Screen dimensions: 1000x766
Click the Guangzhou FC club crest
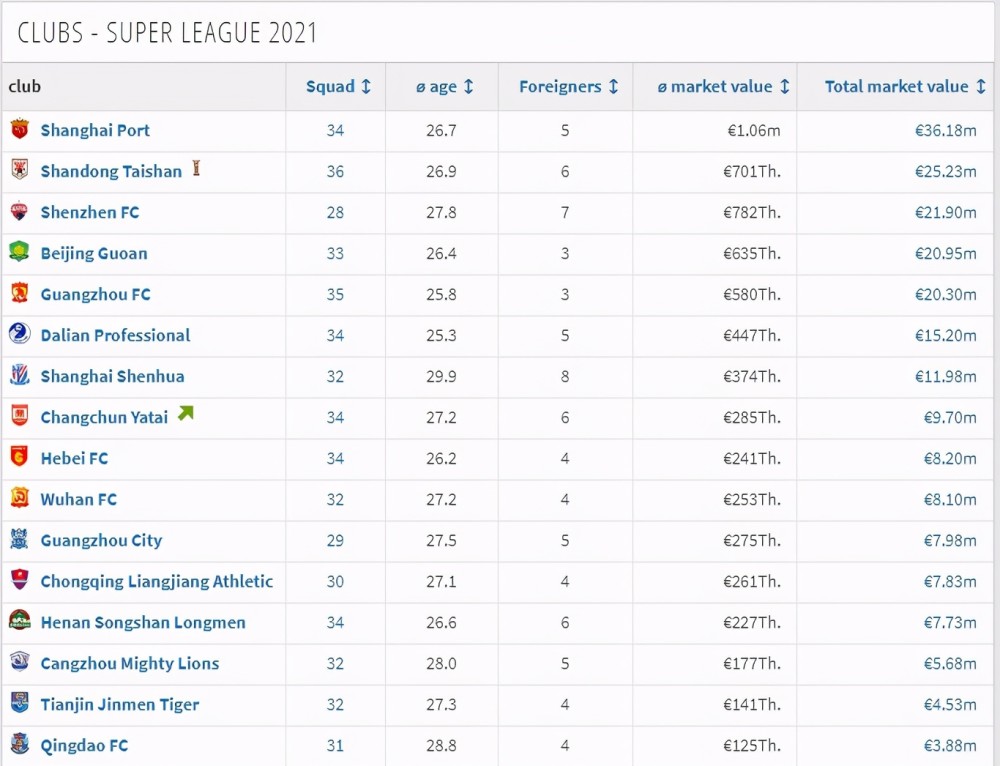click(x=20, y=293)
